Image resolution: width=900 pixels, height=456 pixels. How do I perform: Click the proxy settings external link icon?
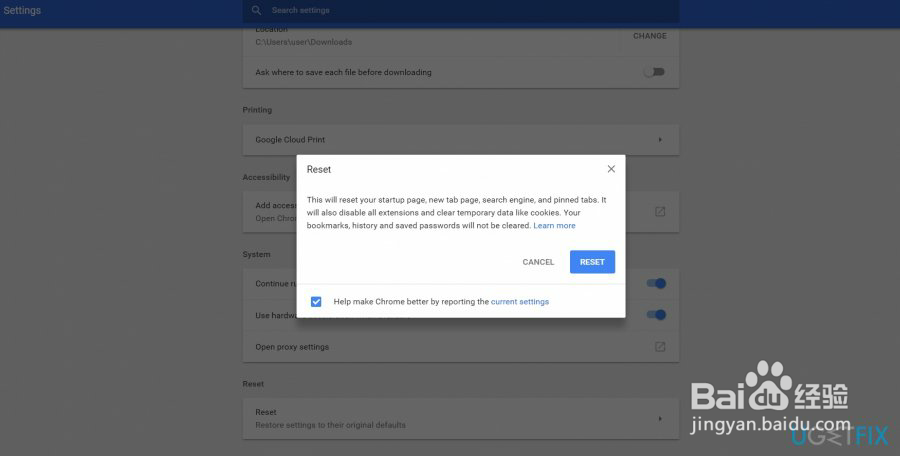point(660,347)
